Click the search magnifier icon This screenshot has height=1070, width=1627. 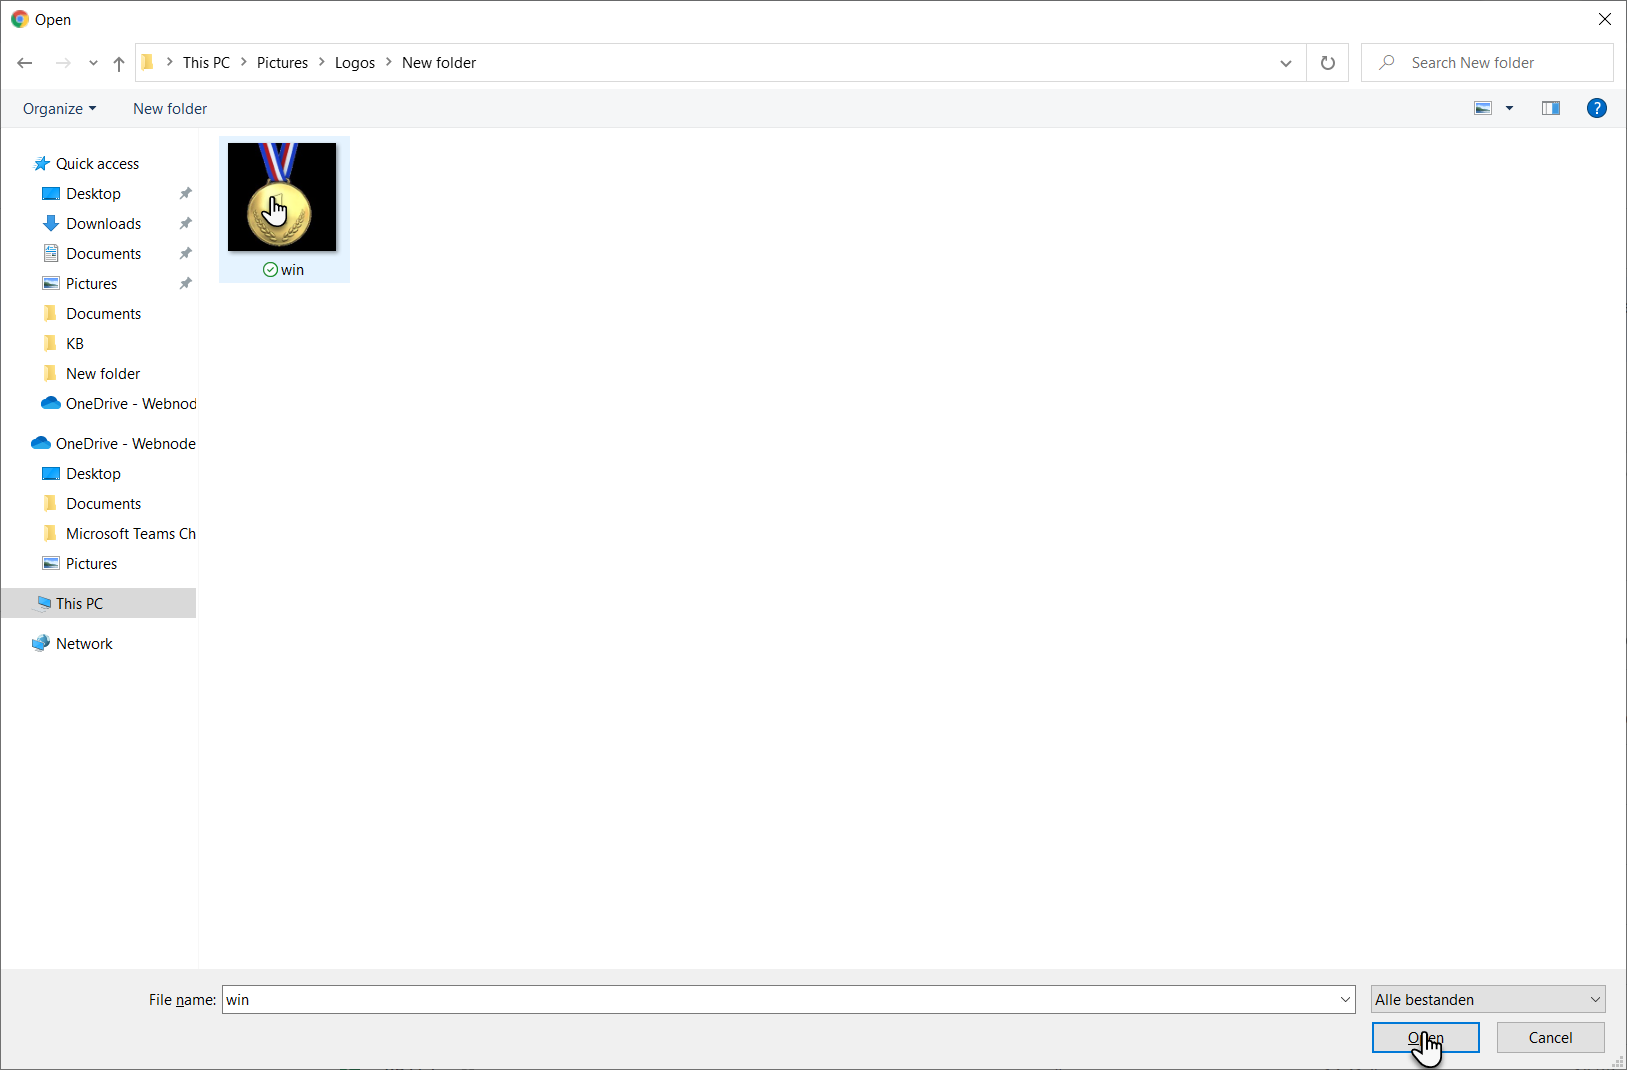1387,63
